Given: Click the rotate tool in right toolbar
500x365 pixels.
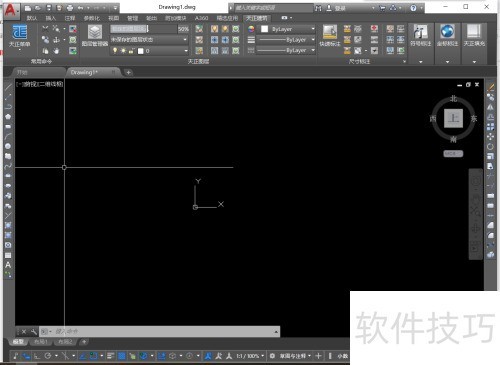Looking at the screenshot, I should [x=490, y=146].
